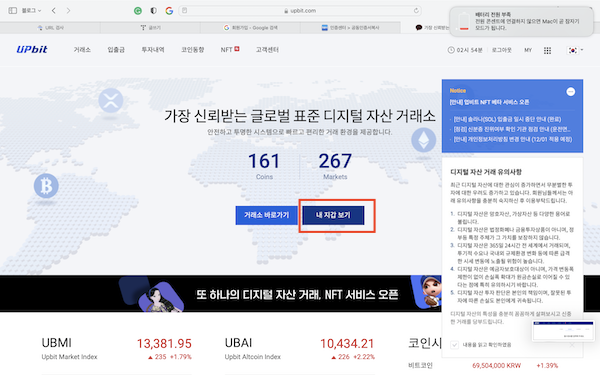Open the nine-dot apps grid icon
The height and width of the screenshot is (375, 600).
pyautogui.click(x=548, y=50)
